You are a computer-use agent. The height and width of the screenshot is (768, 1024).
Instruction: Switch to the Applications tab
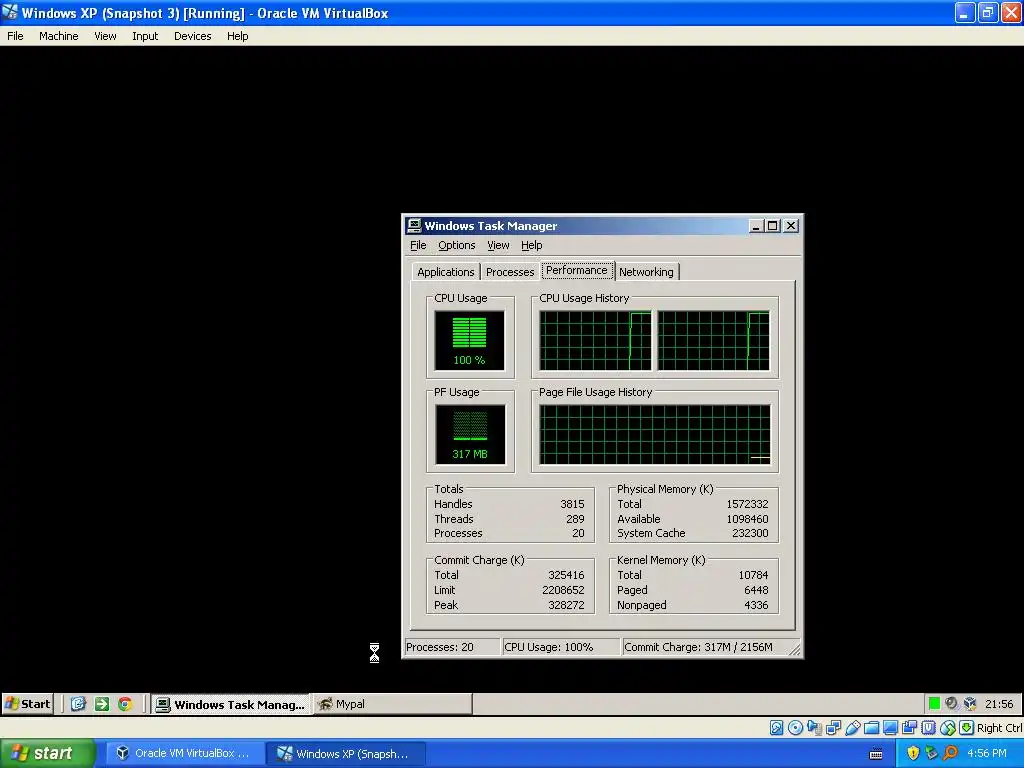tap(446, 272)
